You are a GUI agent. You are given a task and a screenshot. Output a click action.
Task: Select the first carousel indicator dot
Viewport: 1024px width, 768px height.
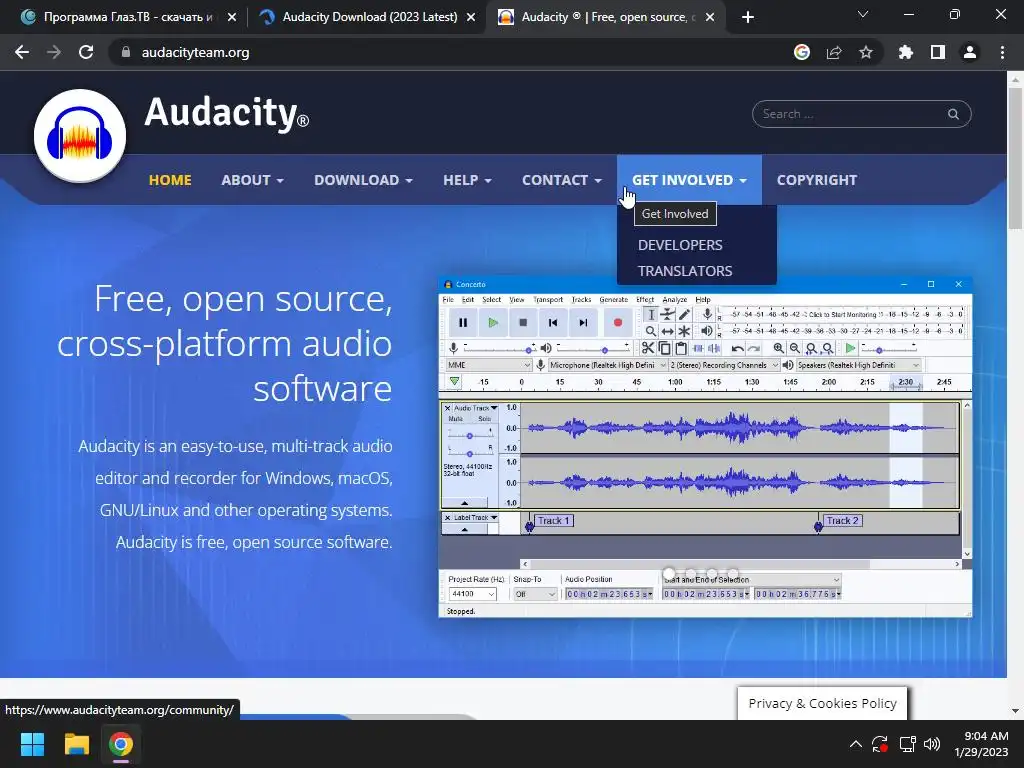669,573
